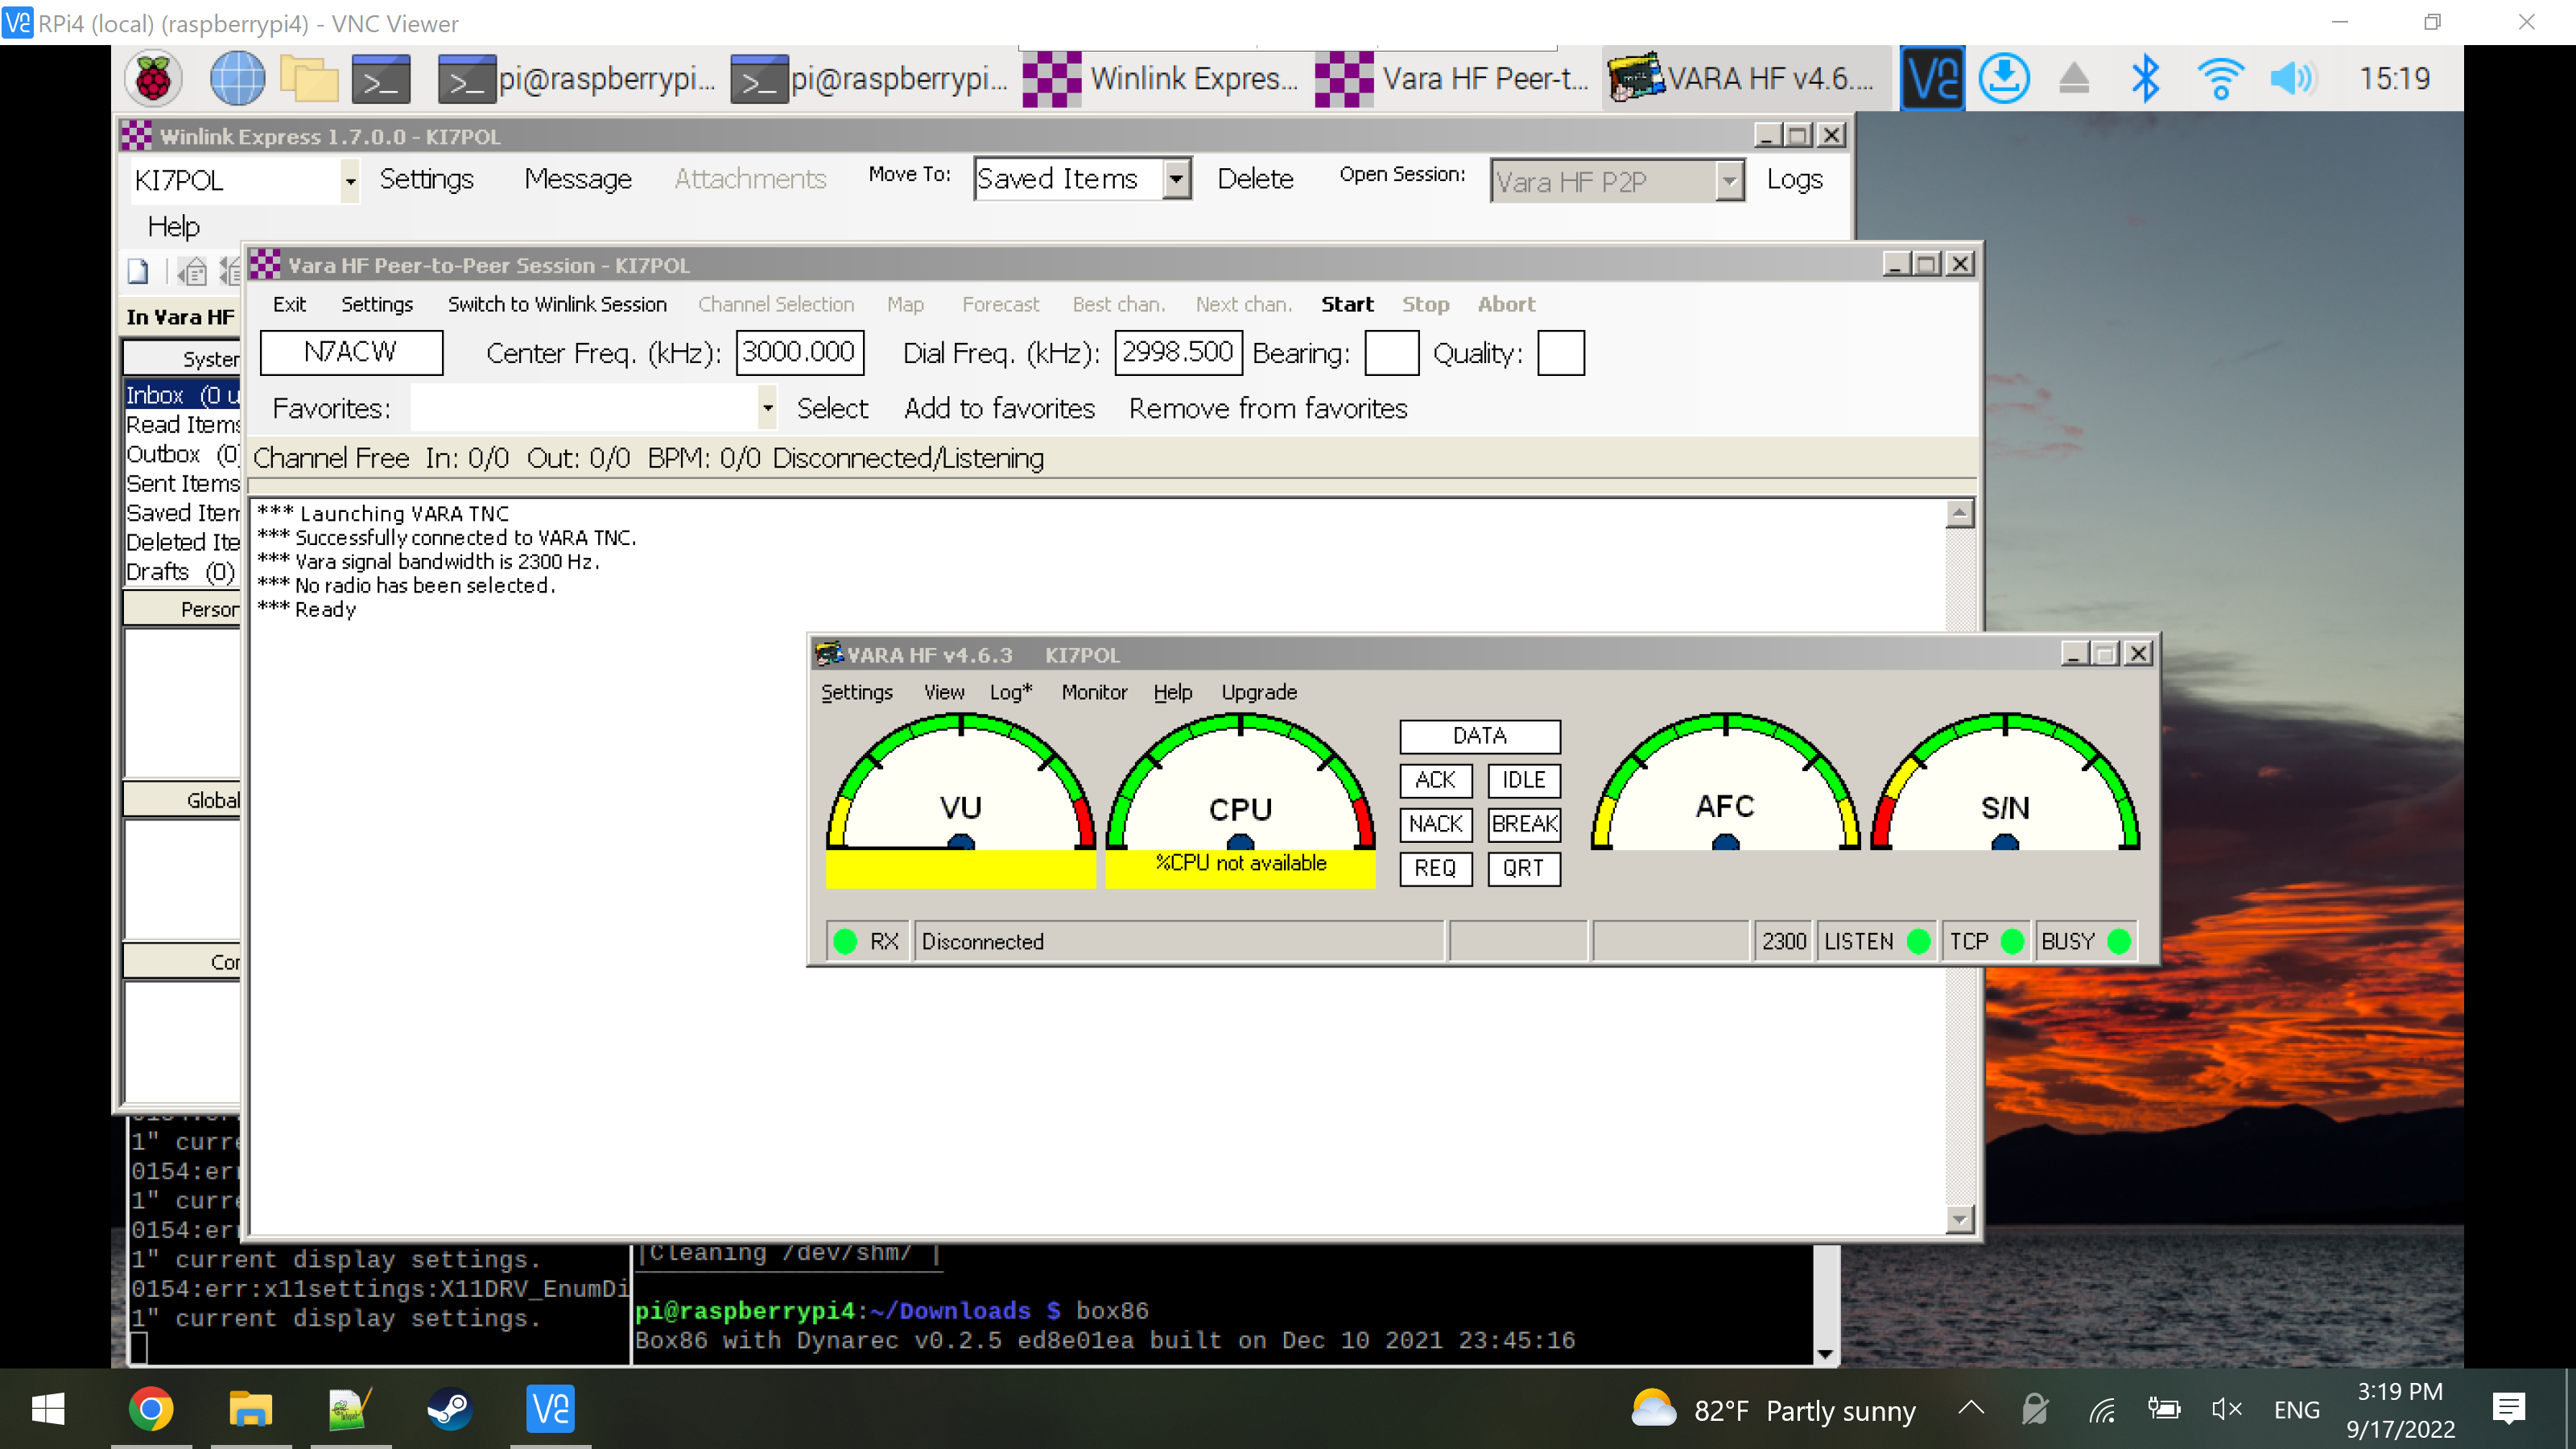Open the Pi Wi-Fi network menu
The width and height of the screenshot is (2576, 1449).
[x=2220, y=78]
